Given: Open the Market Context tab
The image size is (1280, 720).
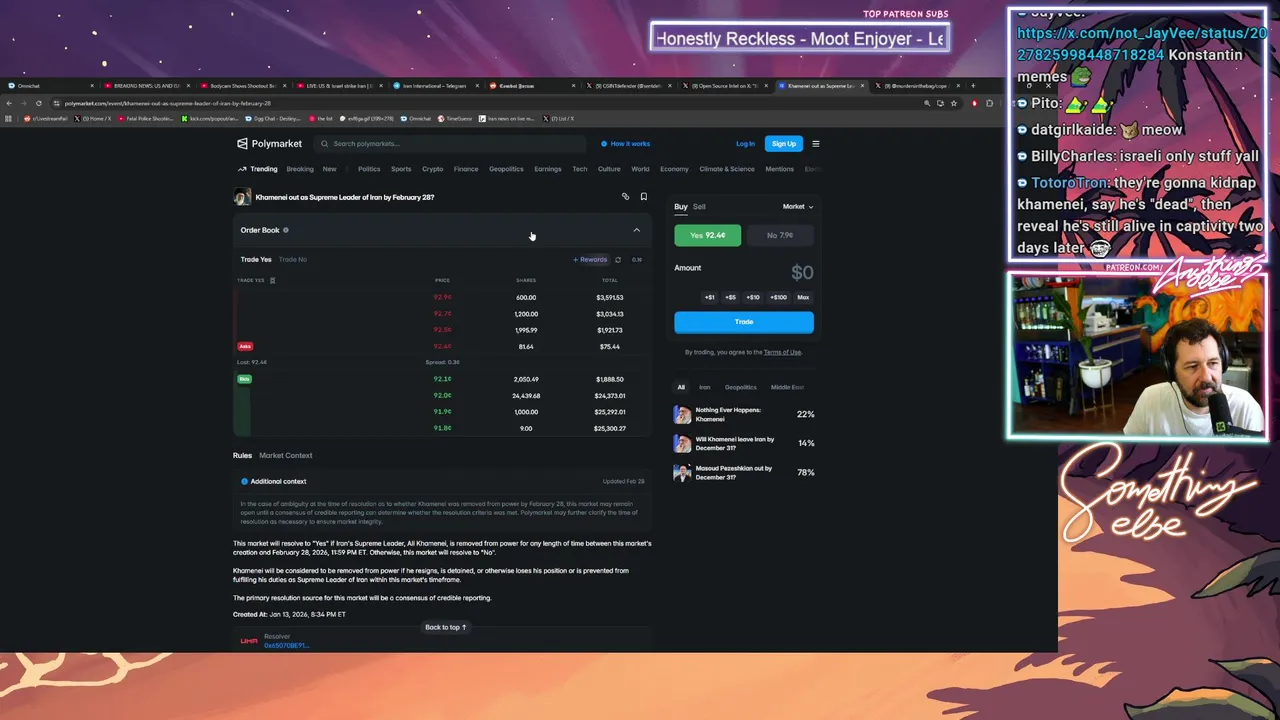Looking at the screenshot, I should coord(286,455).
